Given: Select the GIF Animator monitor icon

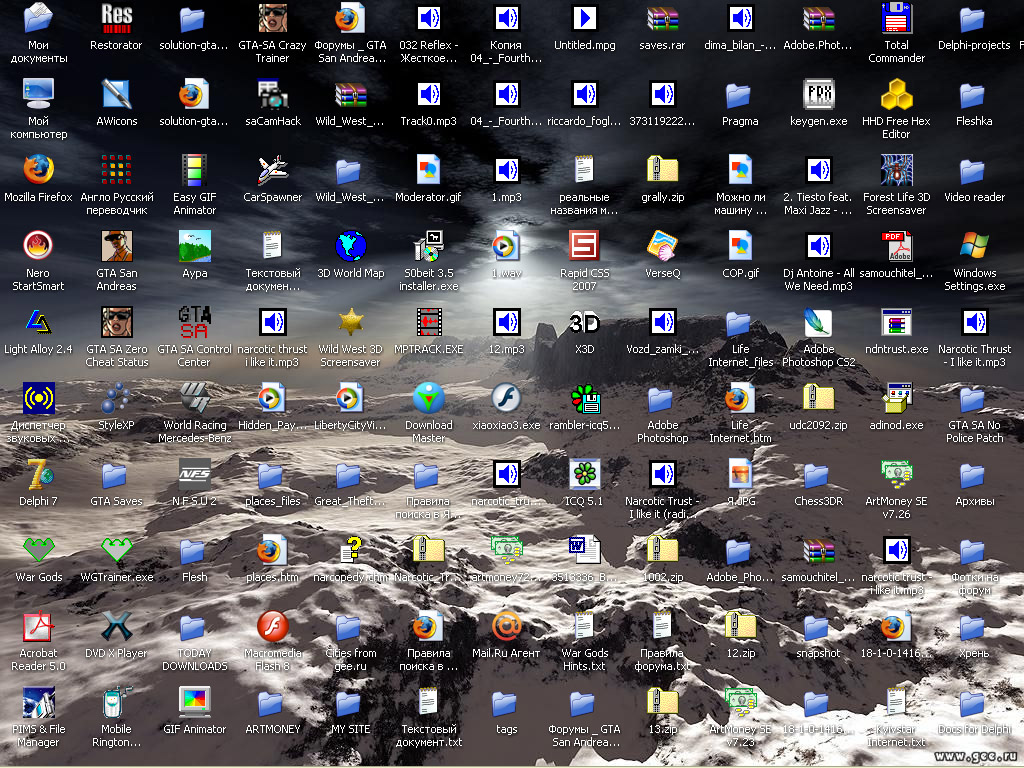Looking at the screenshot, I should click(194, 702).
